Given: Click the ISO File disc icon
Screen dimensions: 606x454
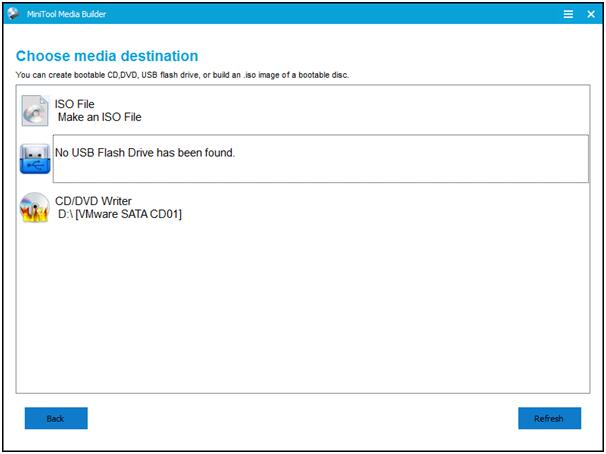Looking at the screenshot, I should [35, 111].
